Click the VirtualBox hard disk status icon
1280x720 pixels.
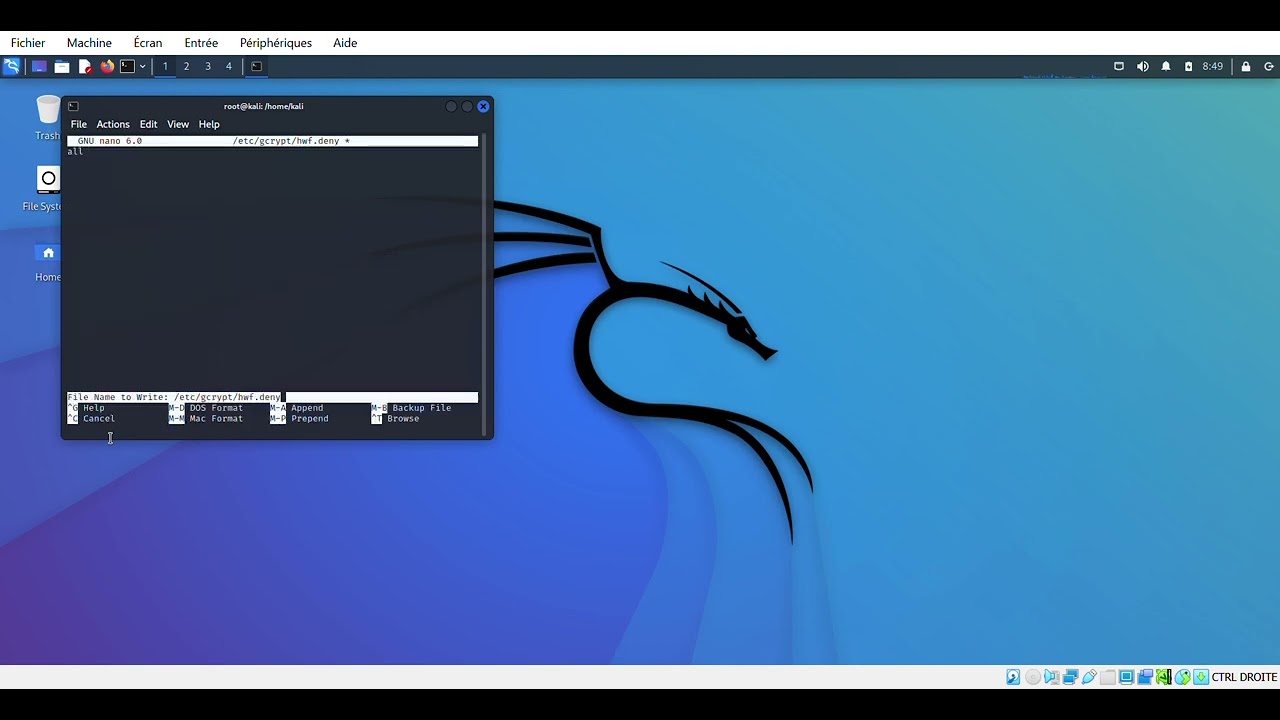(x=1013, y=677)
